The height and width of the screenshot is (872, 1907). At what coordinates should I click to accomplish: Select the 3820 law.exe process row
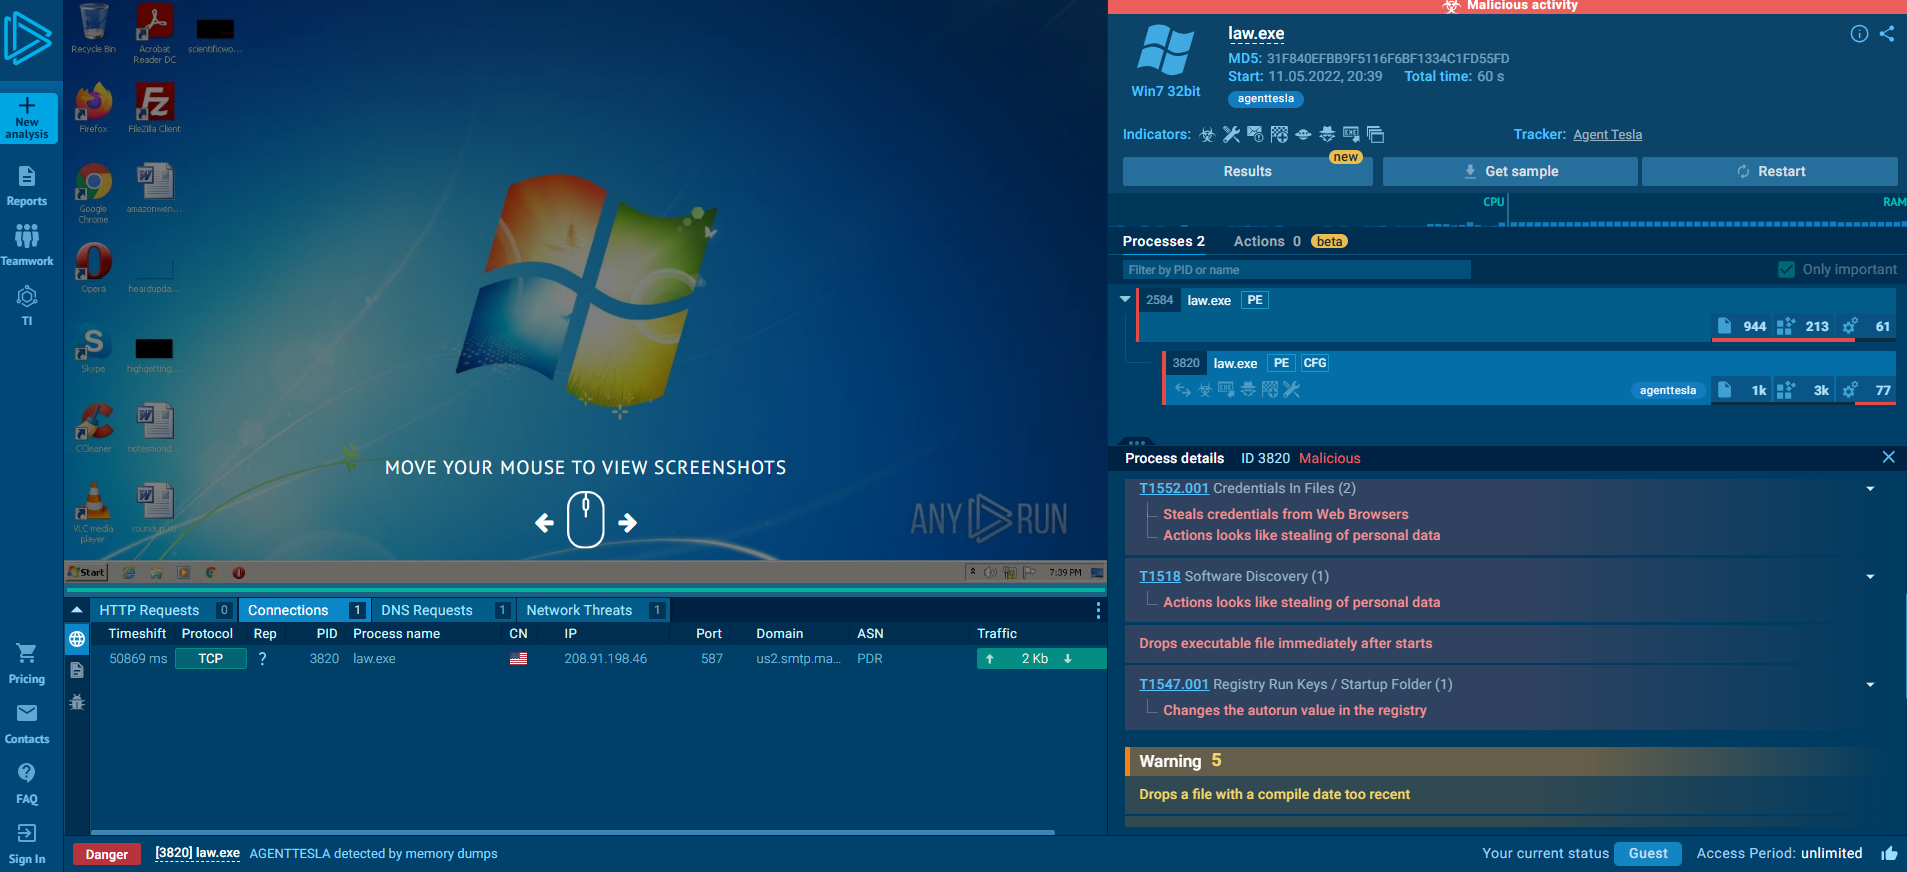pos(1530,377)
